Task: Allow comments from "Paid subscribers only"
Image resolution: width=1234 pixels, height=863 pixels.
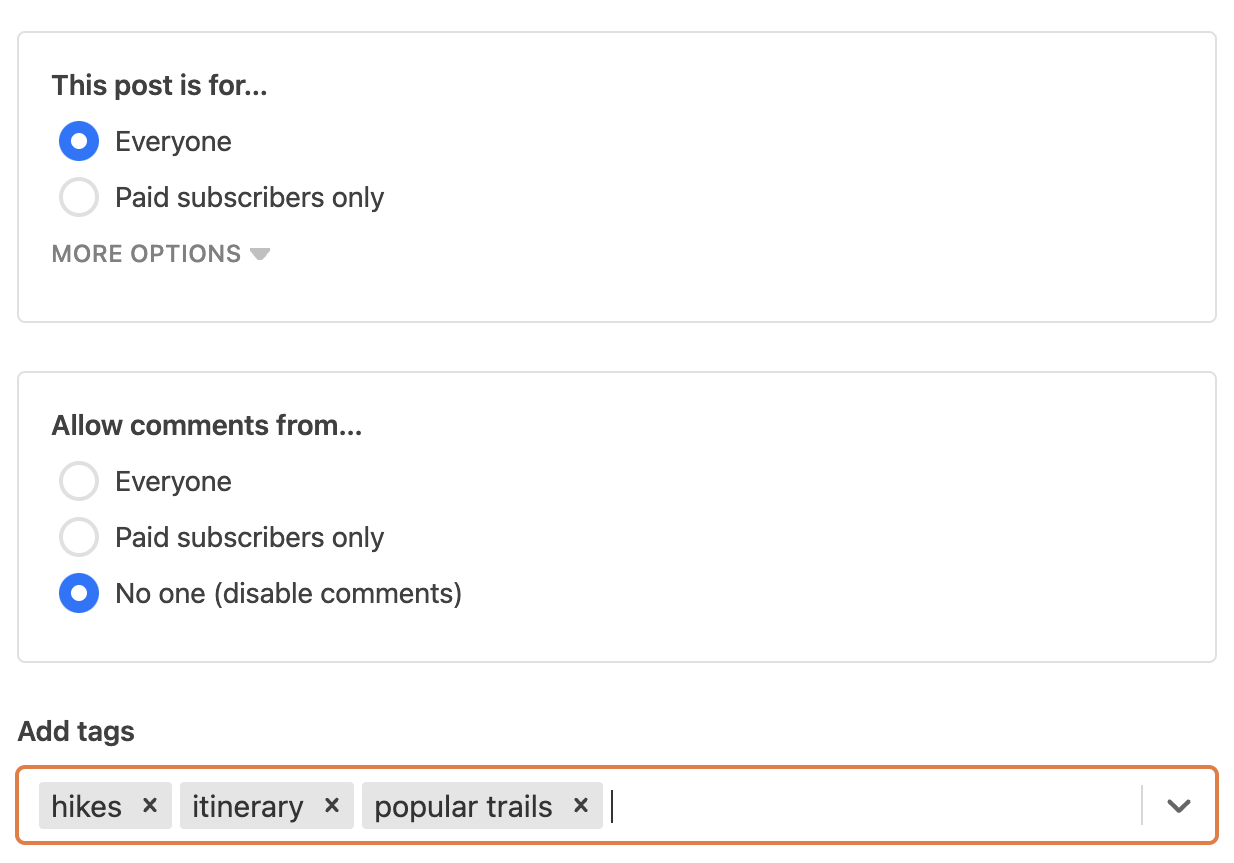Action: 78,537
